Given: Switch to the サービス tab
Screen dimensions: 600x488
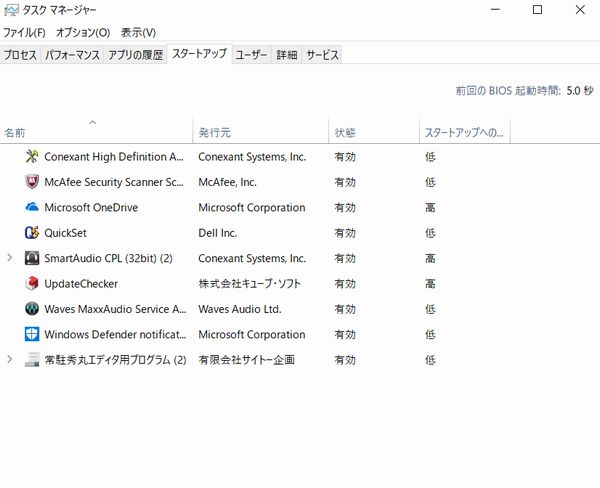Looking at the screenshot, I should (x=322, y=55).
